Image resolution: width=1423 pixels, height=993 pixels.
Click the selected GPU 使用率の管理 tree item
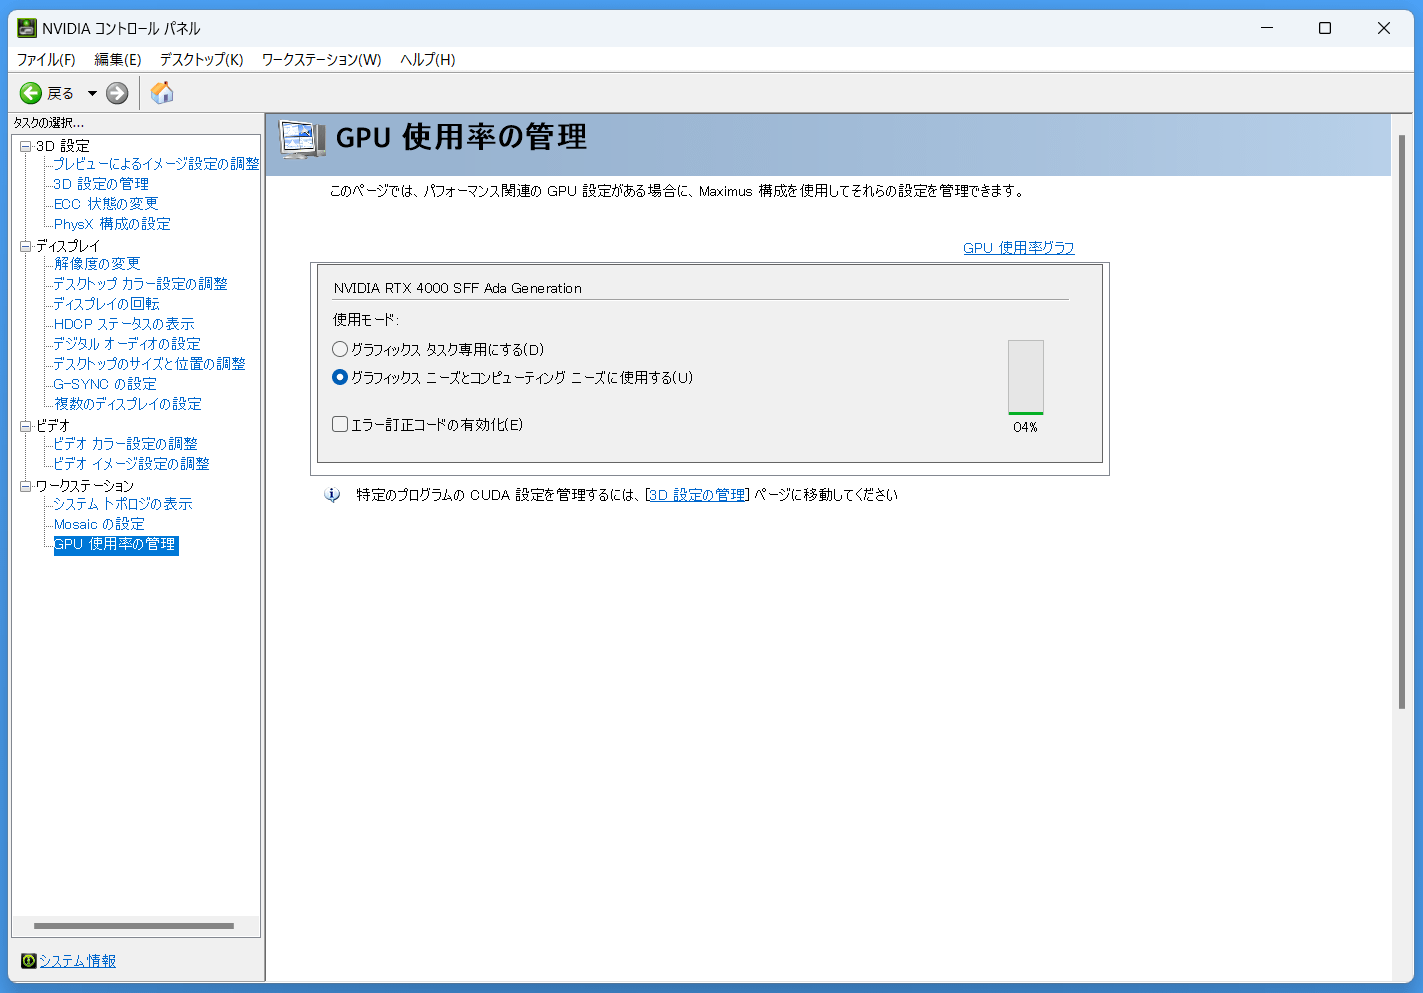116,544
